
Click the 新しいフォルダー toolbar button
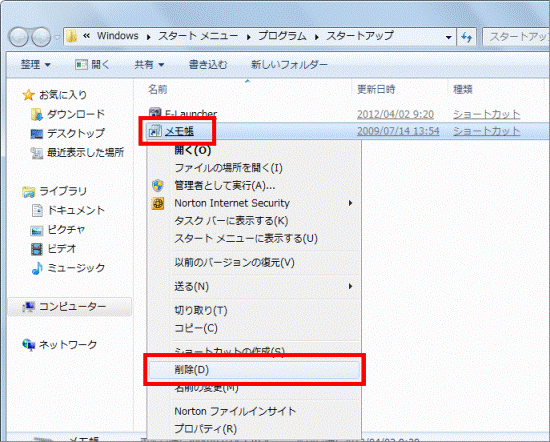click(289, 65)
